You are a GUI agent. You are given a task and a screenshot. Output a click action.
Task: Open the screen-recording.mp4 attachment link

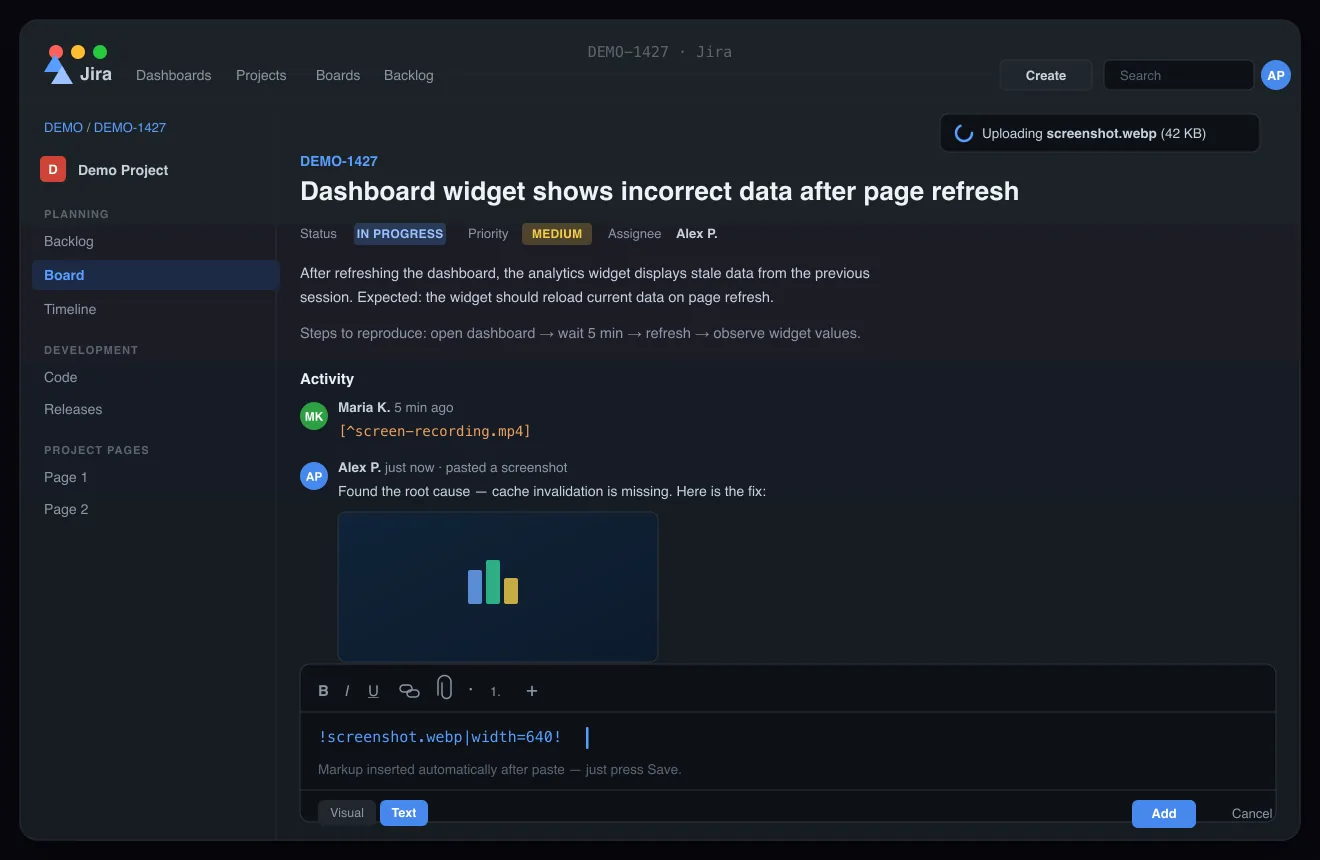point(435,431)
